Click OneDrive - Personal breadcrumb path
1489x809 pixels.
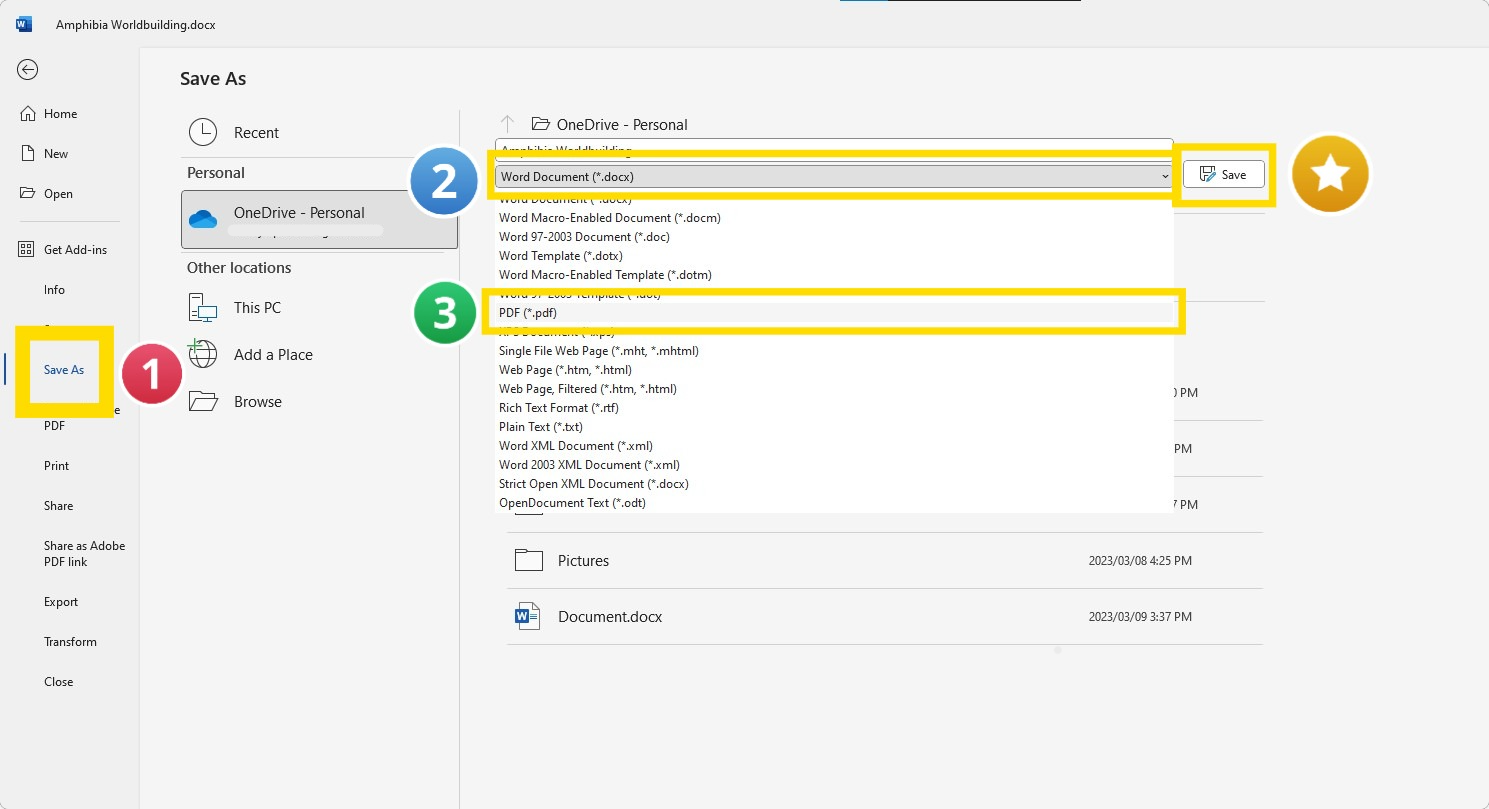click(x=622, y=125)
